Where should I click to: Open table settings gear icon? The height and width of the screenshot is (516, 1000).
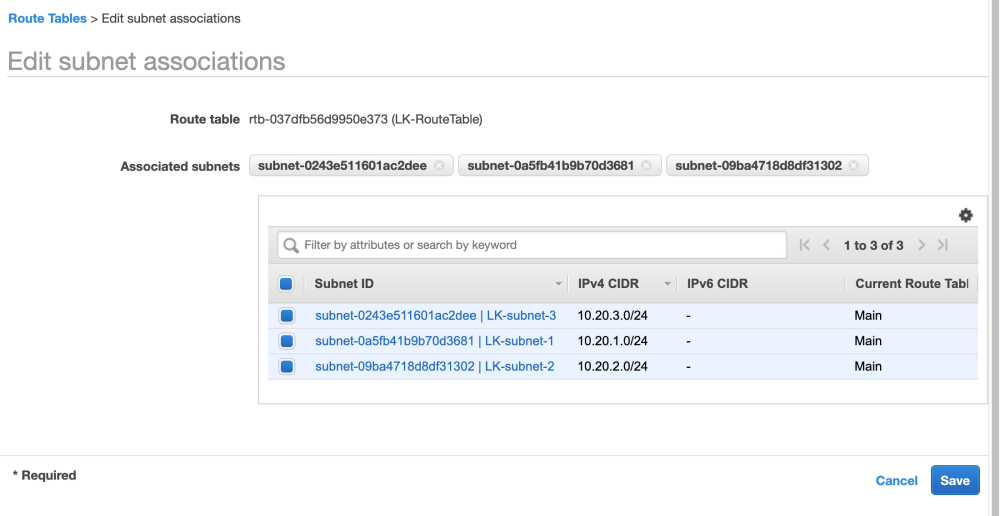tap(965, 216)
